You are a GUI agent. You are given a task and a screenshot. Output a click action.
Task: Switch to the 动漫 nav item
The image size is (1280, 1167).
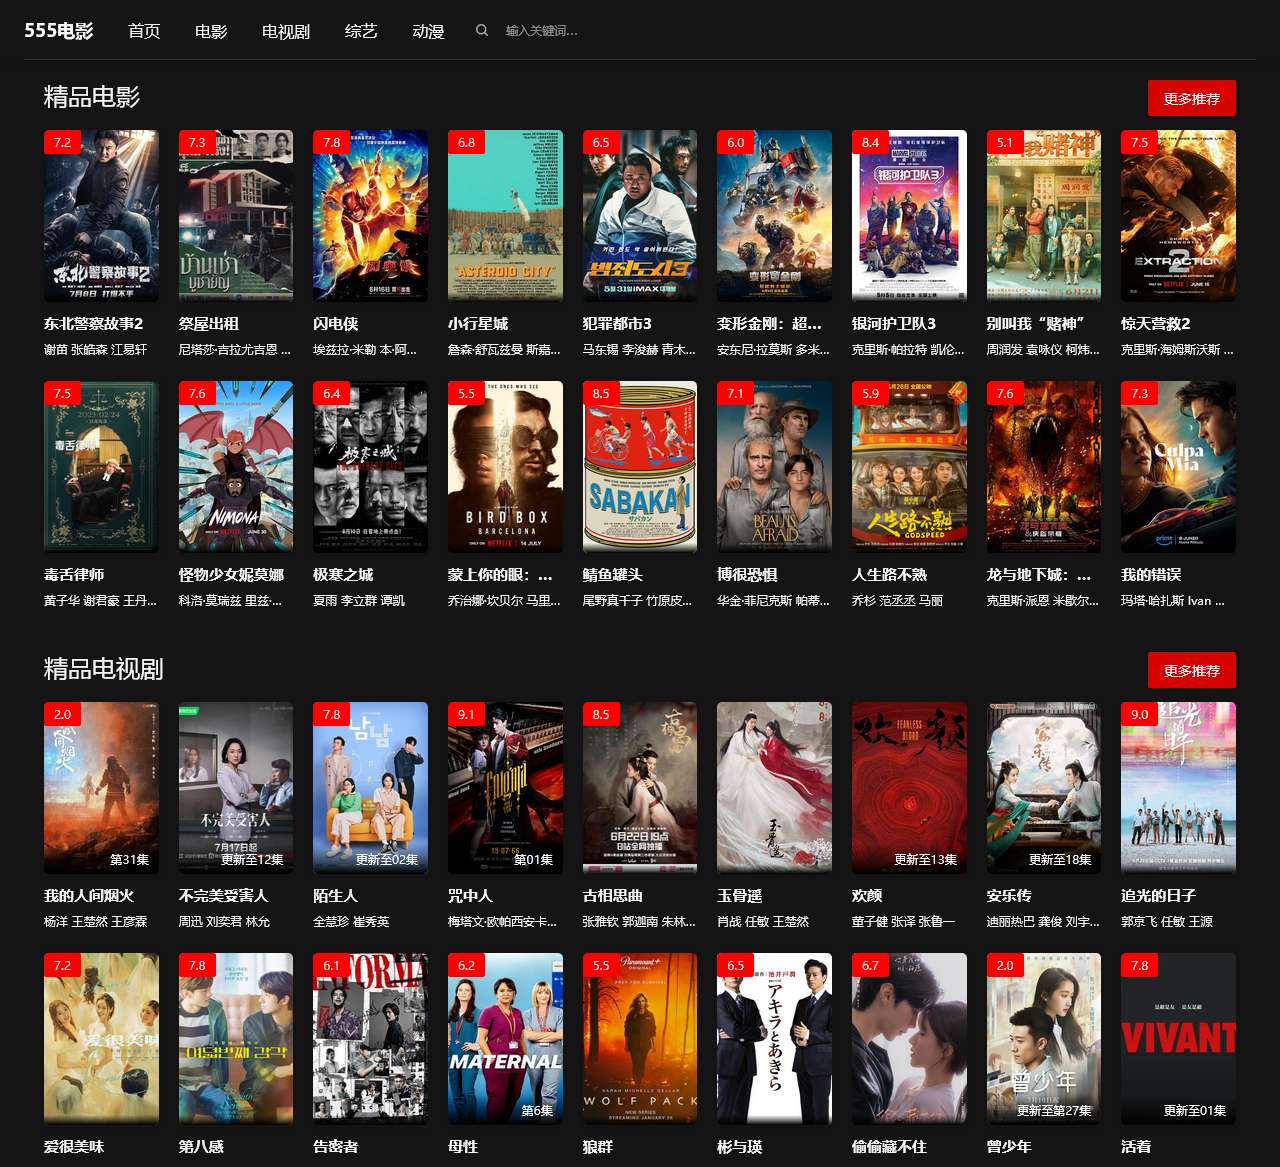click(428, 31)
